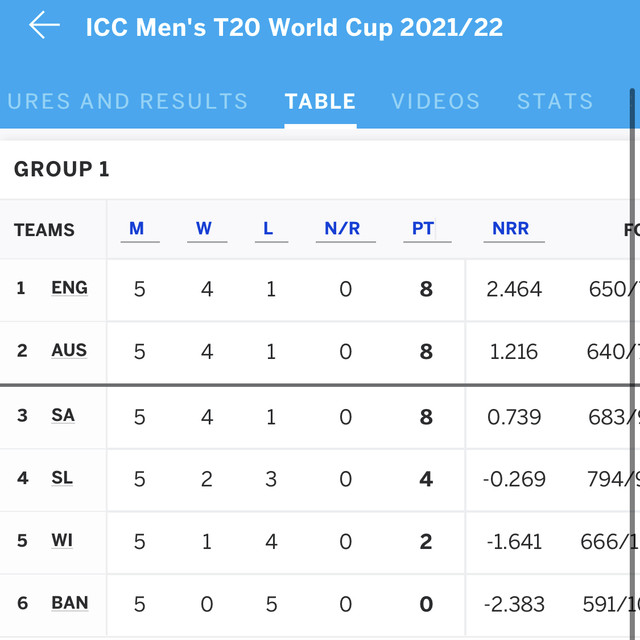The image size is (640, 640).
Task: View the BAN team details
Action: pyautogui.click(x=70, y=603)
